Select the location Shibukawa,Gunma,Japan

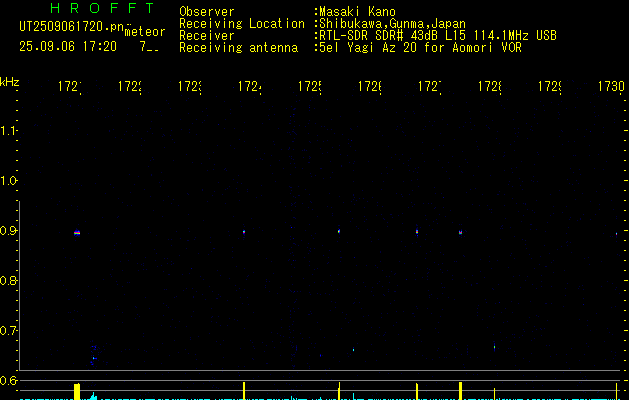click(x=392, y=24)
